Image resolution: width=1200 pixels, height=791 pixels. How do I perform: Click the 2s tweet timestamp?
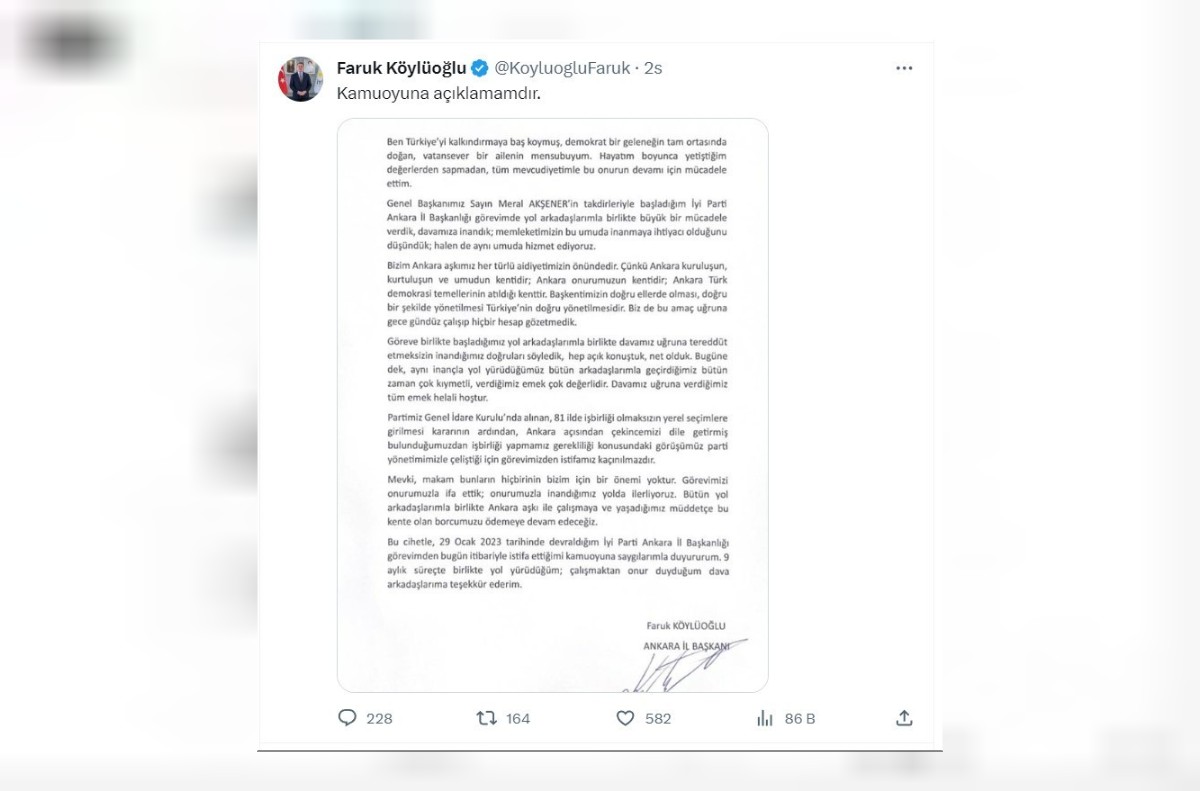(x=653, y=68)
